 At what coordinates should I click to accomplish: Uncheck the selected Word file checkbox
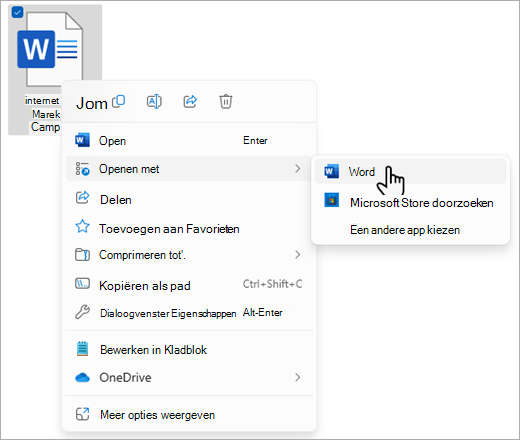[17, 13]
